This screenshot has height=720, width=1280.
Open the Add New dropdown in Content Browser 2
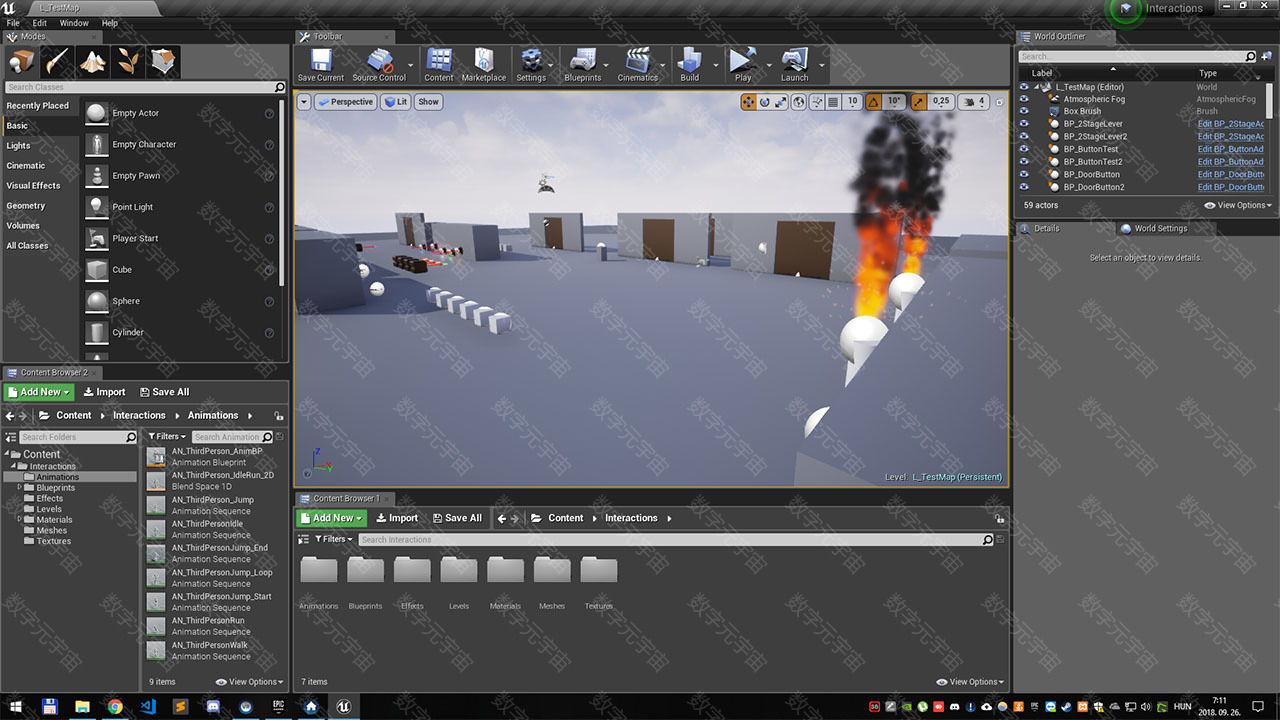pos(38,392)
